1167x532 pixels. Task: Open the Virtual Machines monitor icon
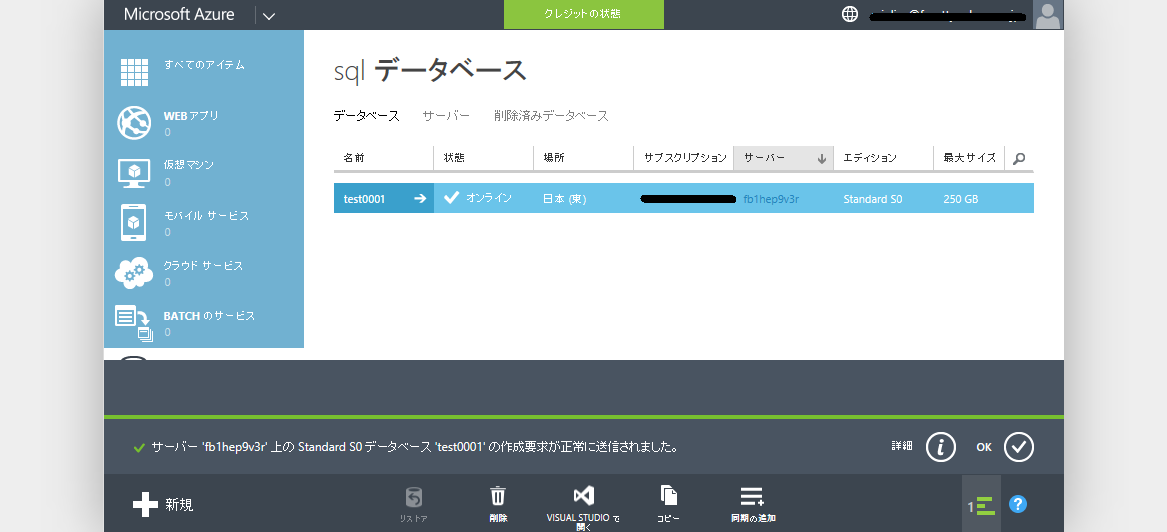(135, 173)
